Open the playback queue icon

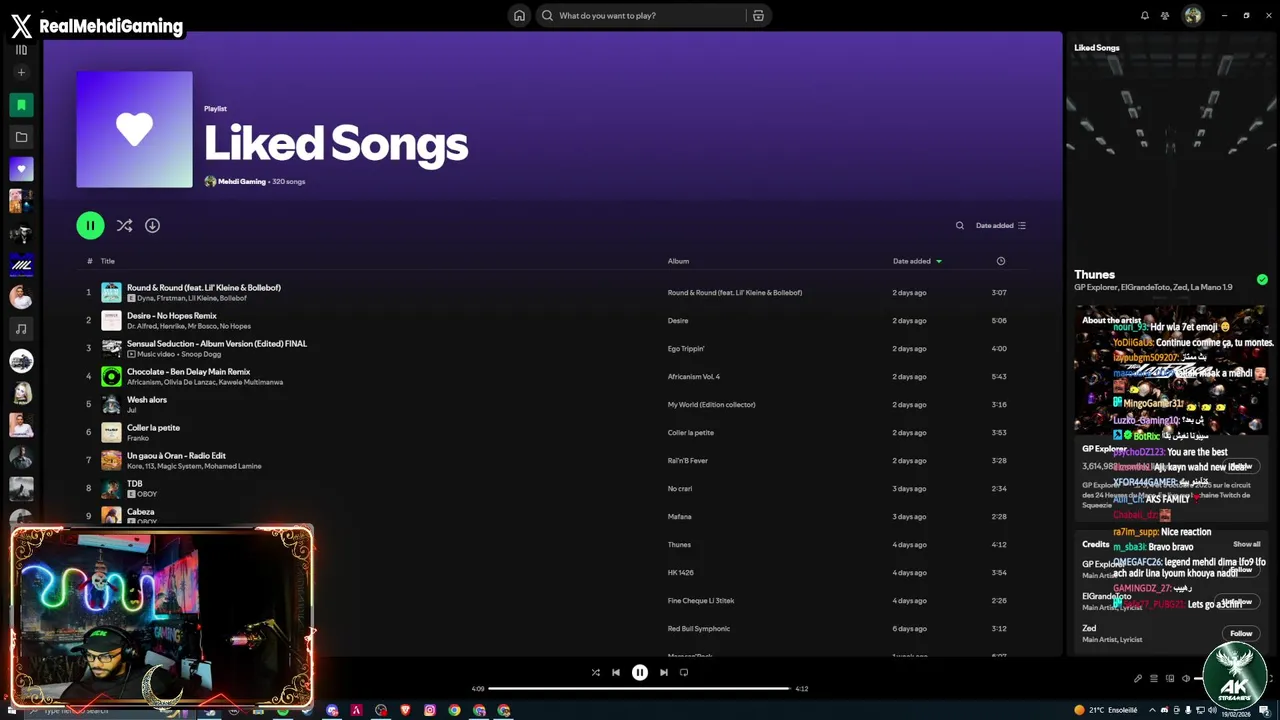(x=1154, y=679)
